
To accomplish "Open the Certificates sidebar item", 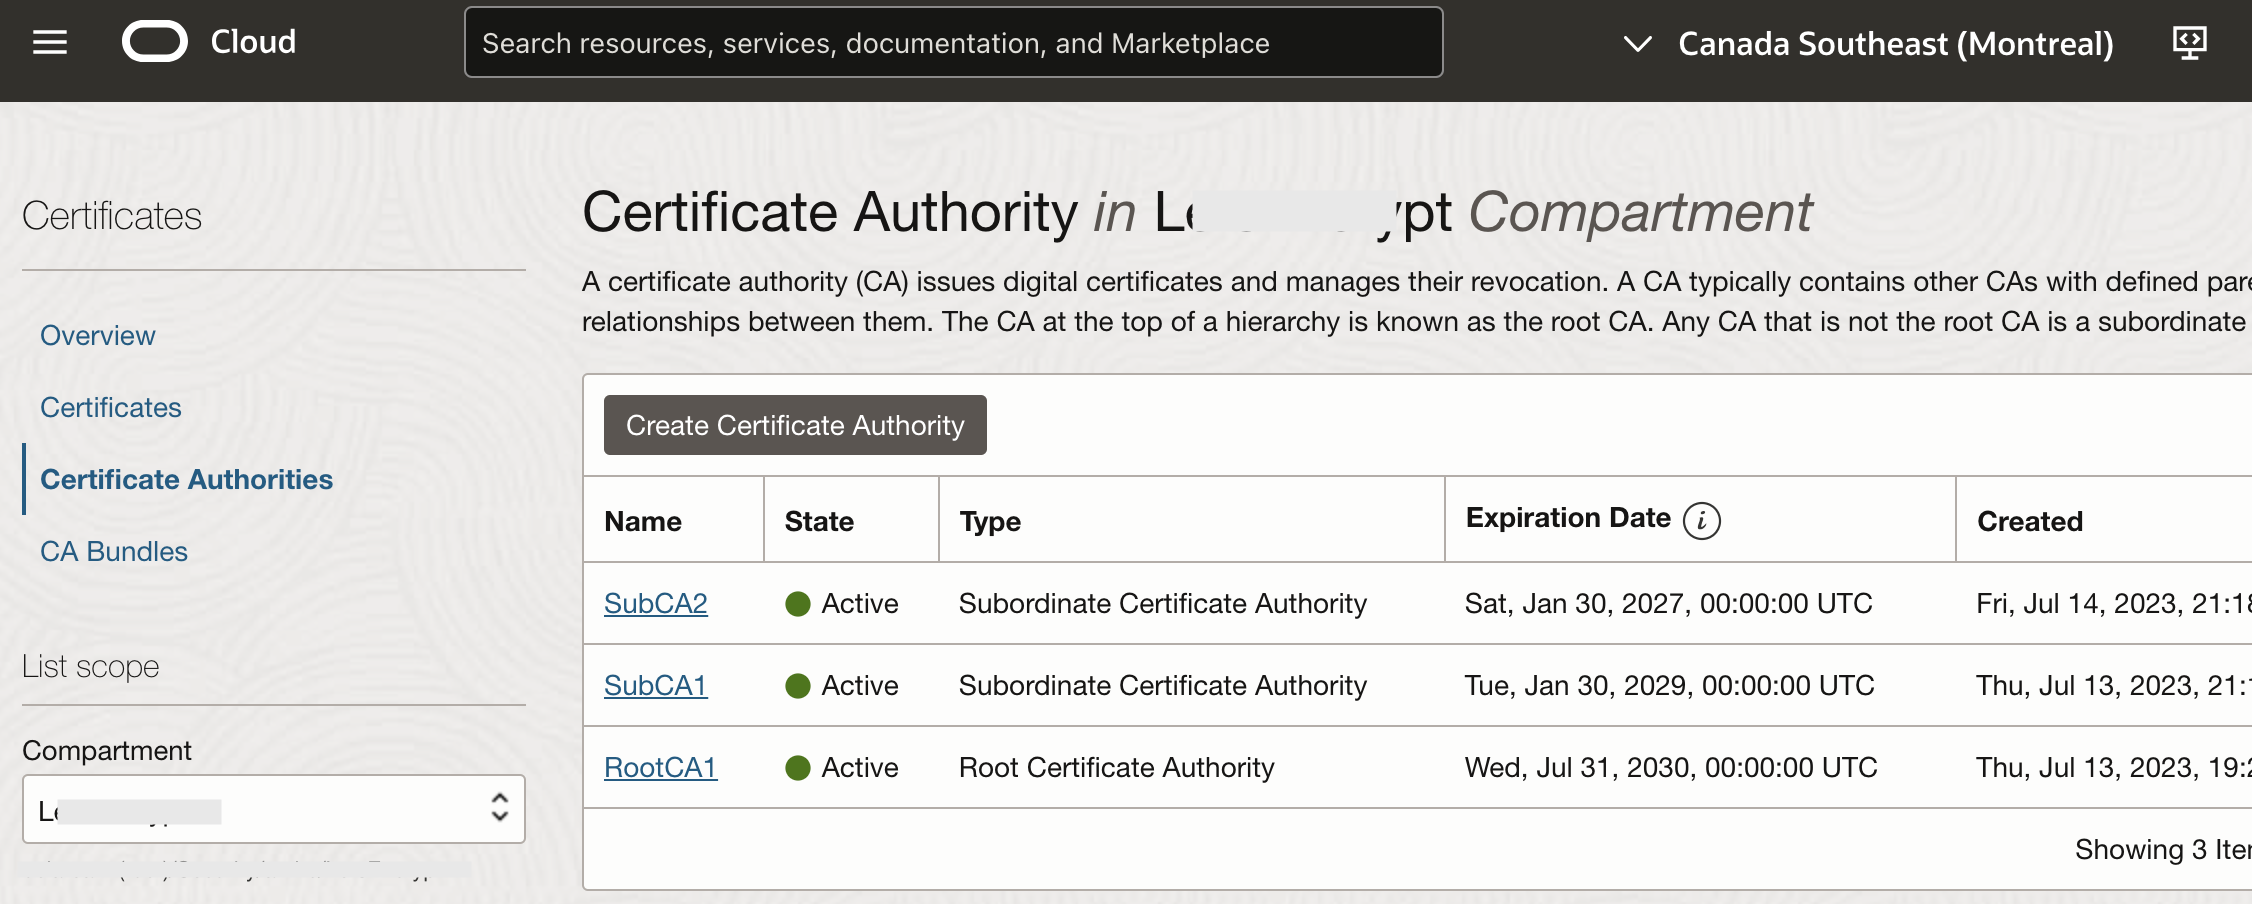I will [111, 408].
